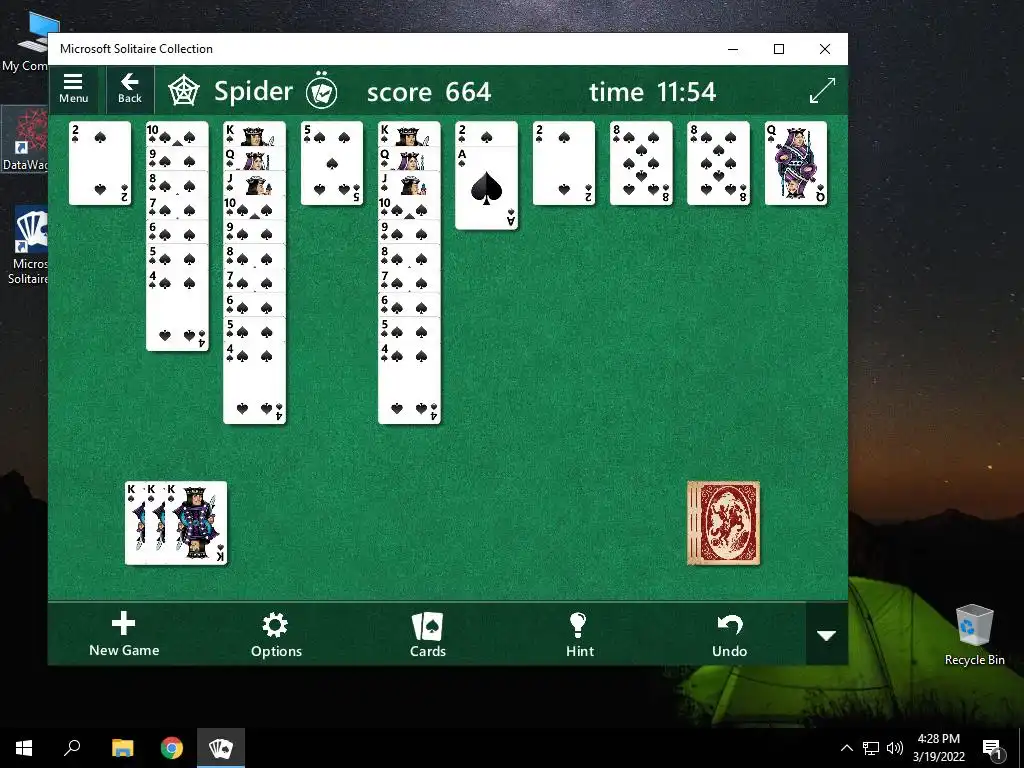Select the 2 of spades in the first column
The height and width of the screenshot is (768, 1024).
pyautogui.click(x=100, y=163)
